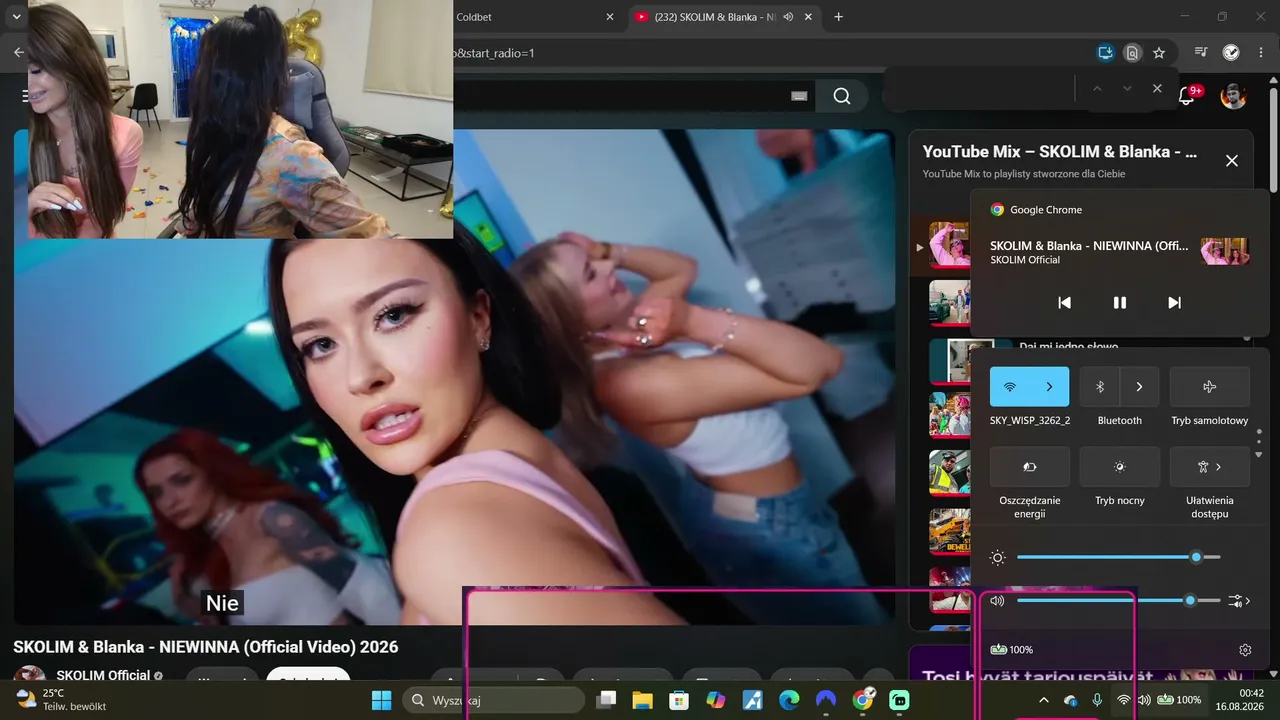Go to next find-in-page result

click(x=1127, y=89)
